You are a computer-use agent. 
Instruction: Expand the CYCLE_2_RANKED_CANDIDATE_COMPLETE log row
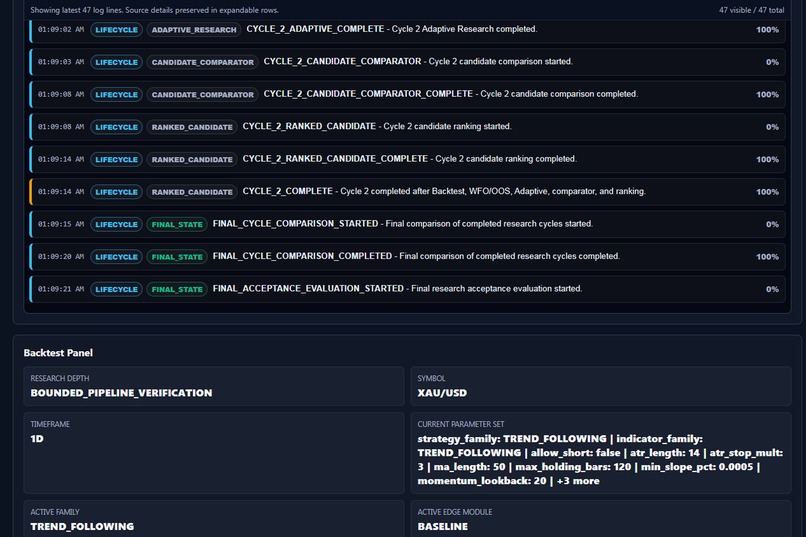pos(408,159)
